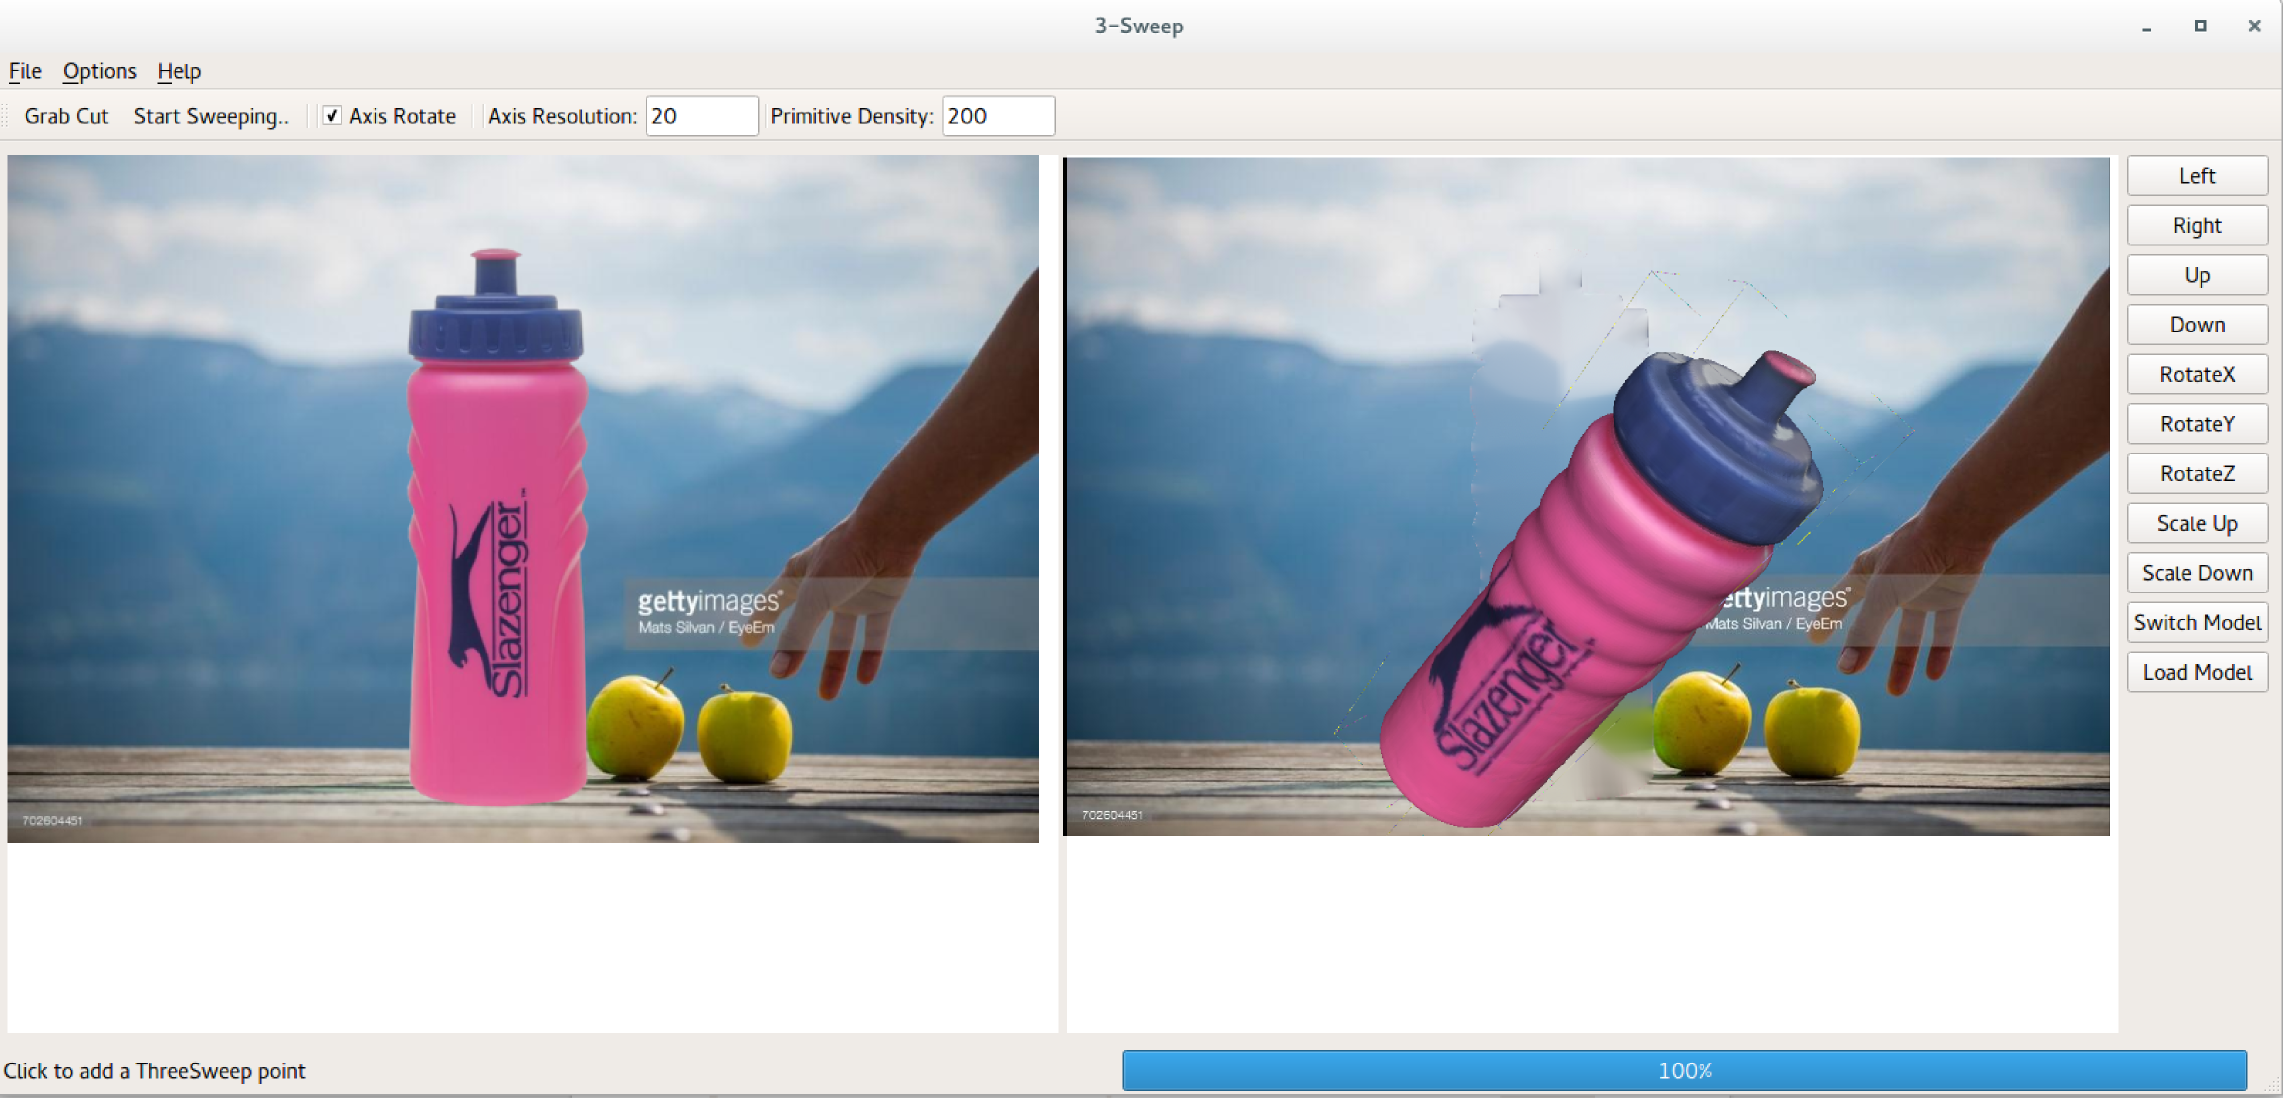The image size is (2283, 1098).
Task: Click the status text 'Click to add a ThreeSweep point'
Action: coord(154,1071)
